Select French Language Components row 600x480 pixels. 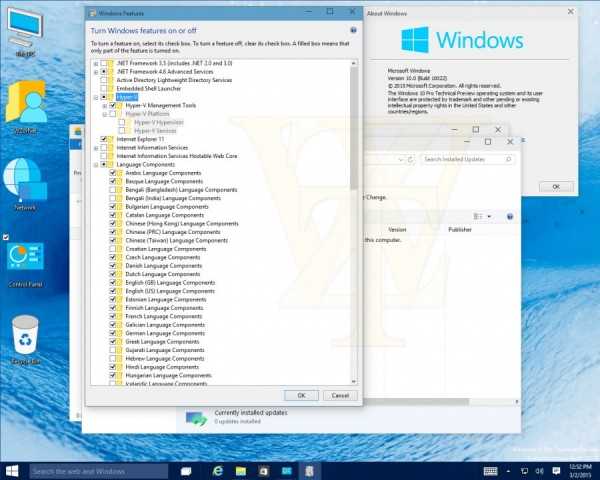[163, 316]
